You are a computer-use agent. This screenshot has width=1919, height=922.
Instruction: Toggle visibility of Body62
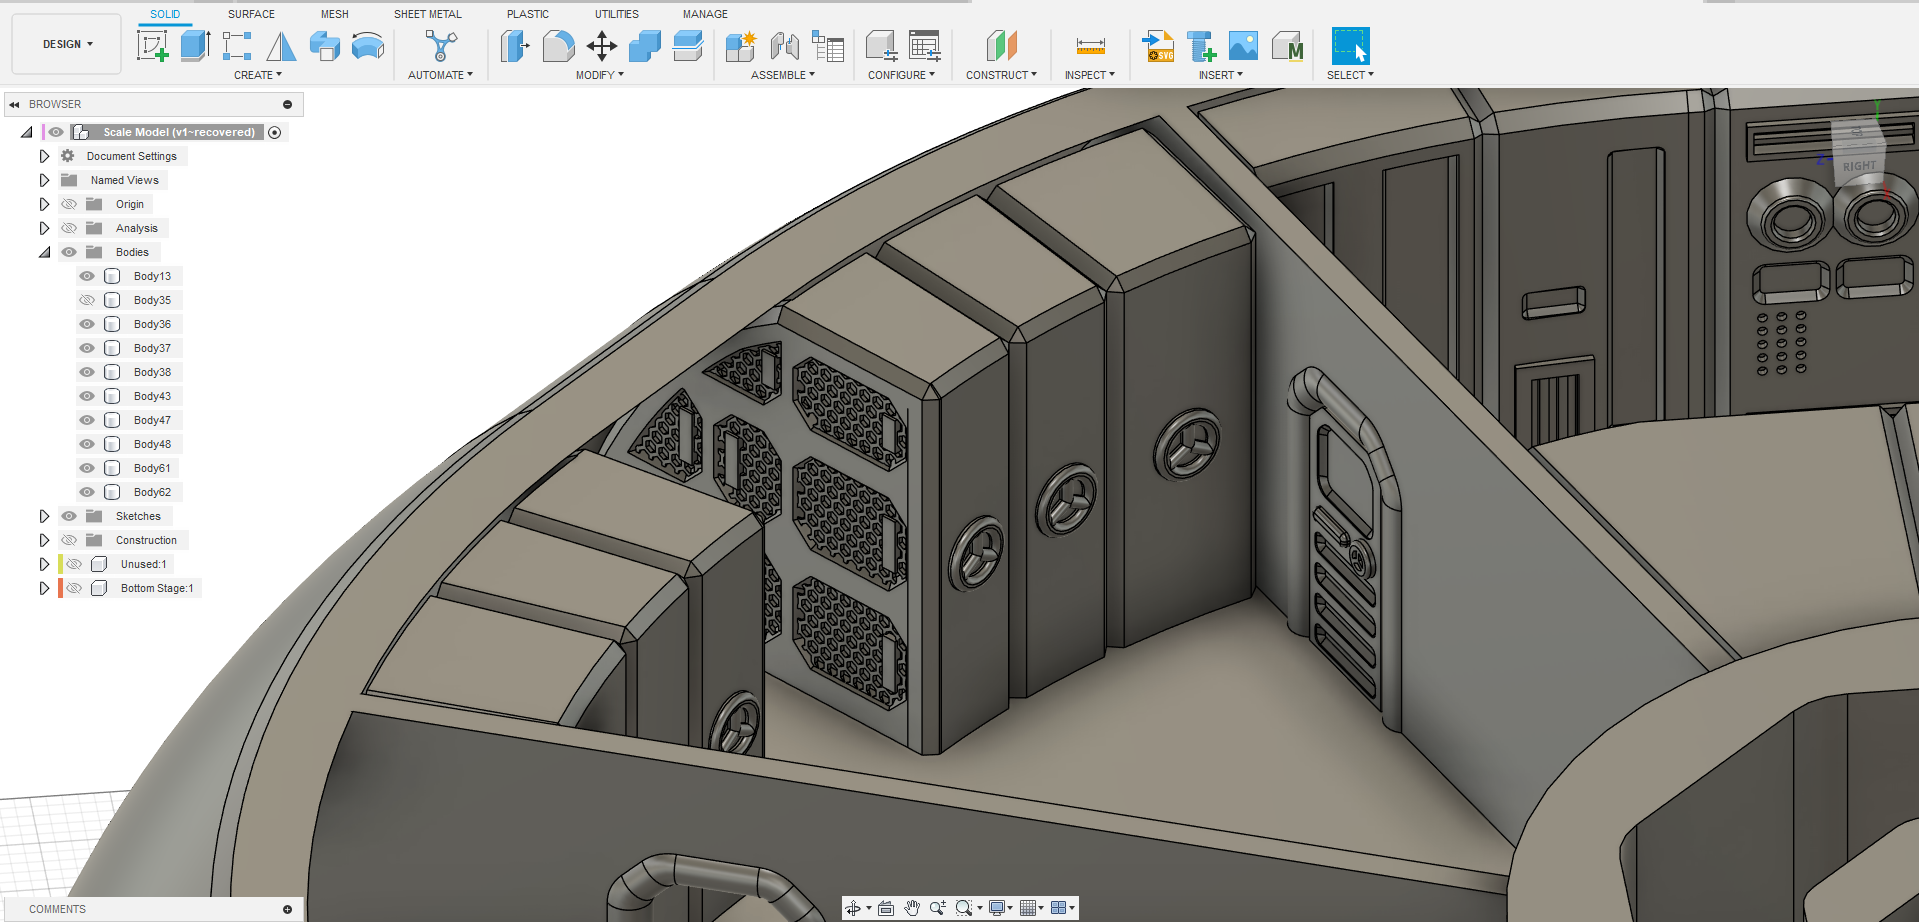tap(87, 492)
